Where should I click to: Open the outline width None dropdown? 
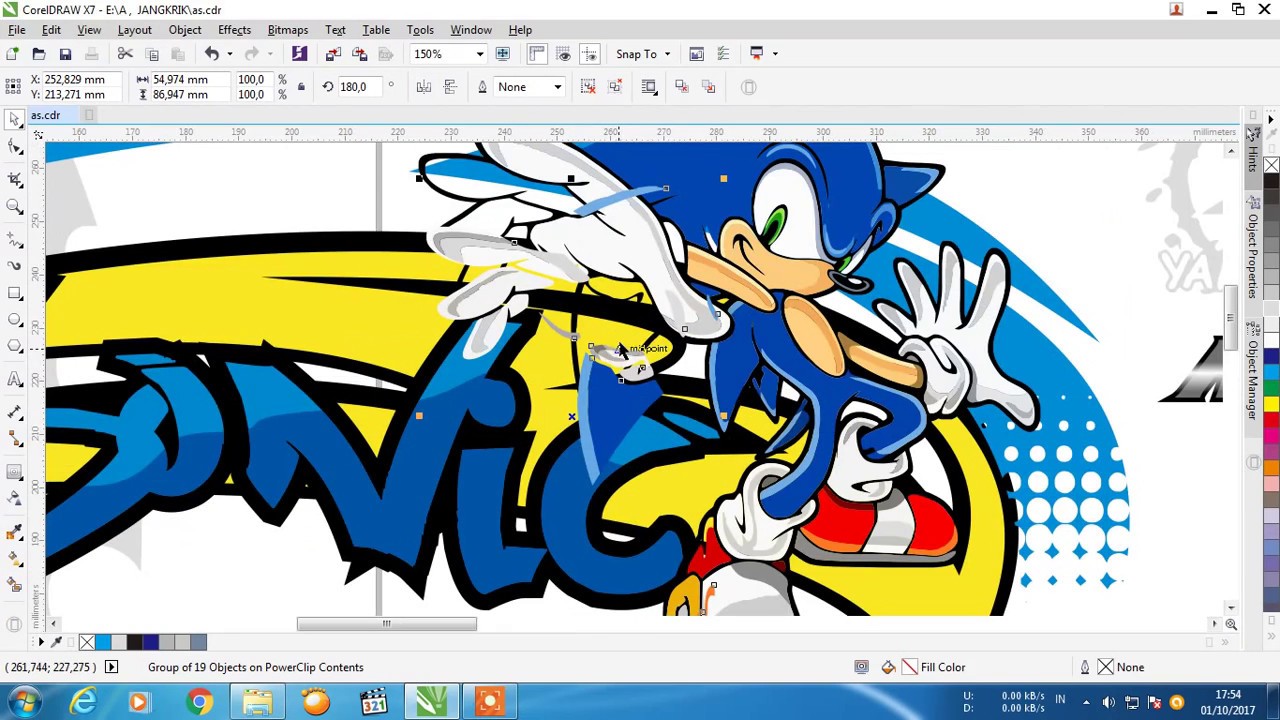[x=558, y=87]
